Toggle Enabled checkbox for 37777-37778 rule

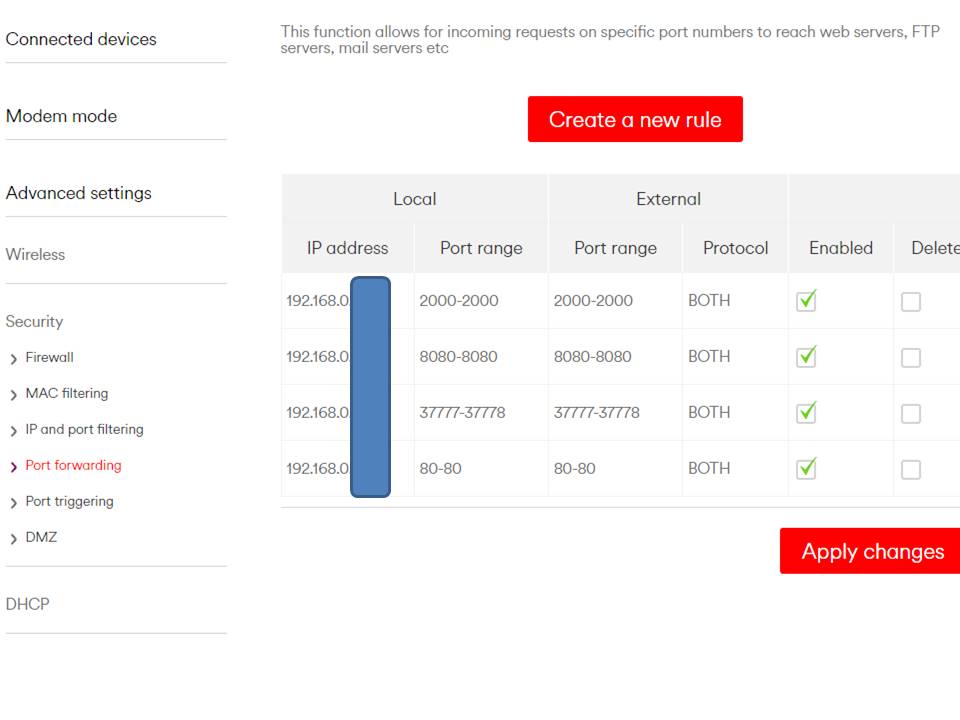click(806, 413)
